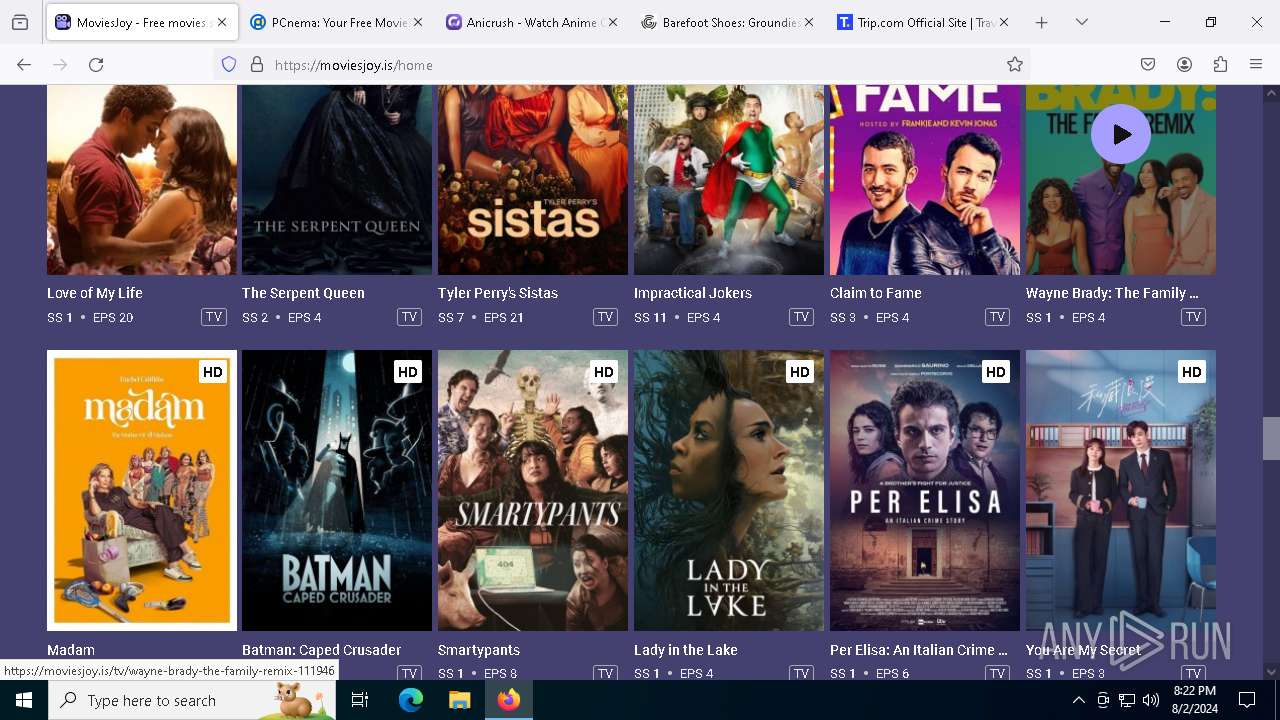The height and width of the screenshot is (720, 1280).
Task: Play Wayne Brady: The Family Remix
Action: pos(1120,134)
